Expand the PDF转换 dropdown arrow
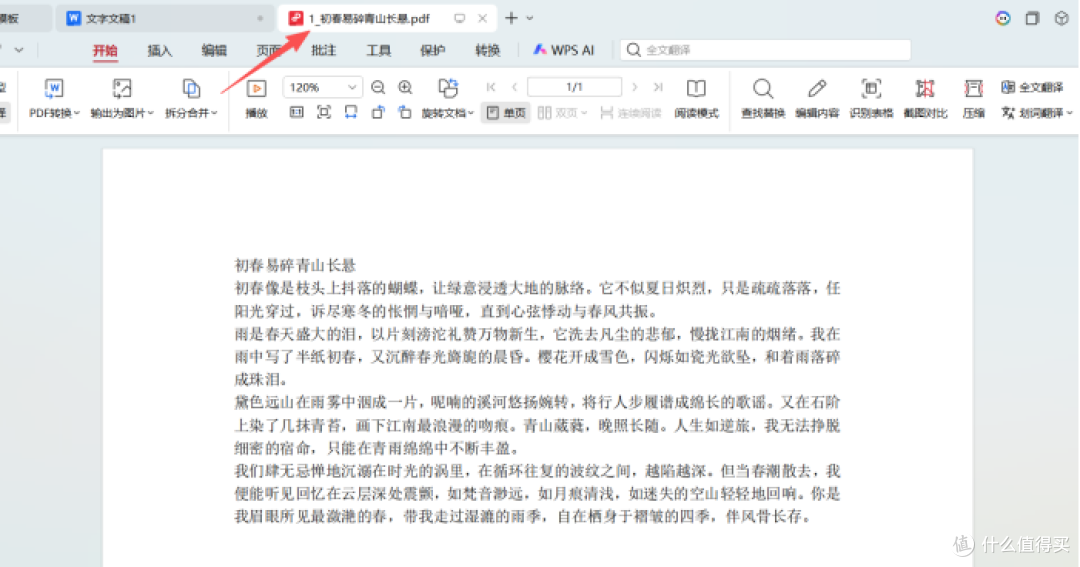The image size is (1080, 567). click(77, 113)
